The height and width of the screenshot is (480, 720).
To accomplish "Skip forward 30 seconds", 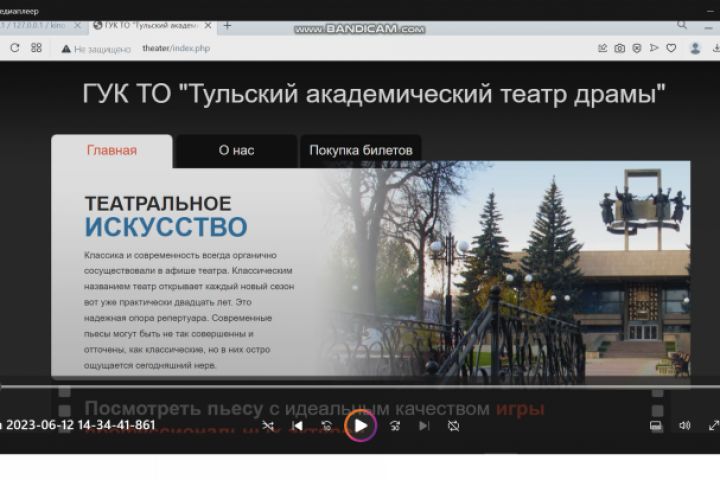I will [395, 426].
